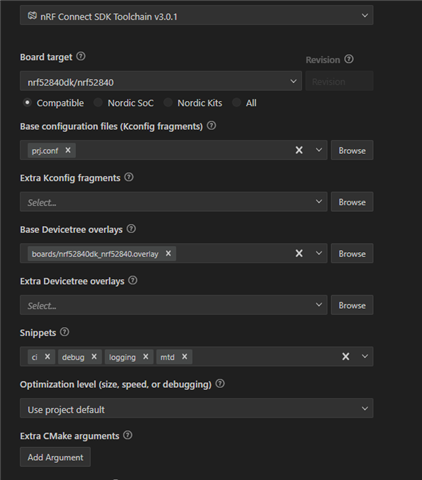Clear all selected Snippets
The width and height of the screenshot is (422, 480).
(346, 357)
